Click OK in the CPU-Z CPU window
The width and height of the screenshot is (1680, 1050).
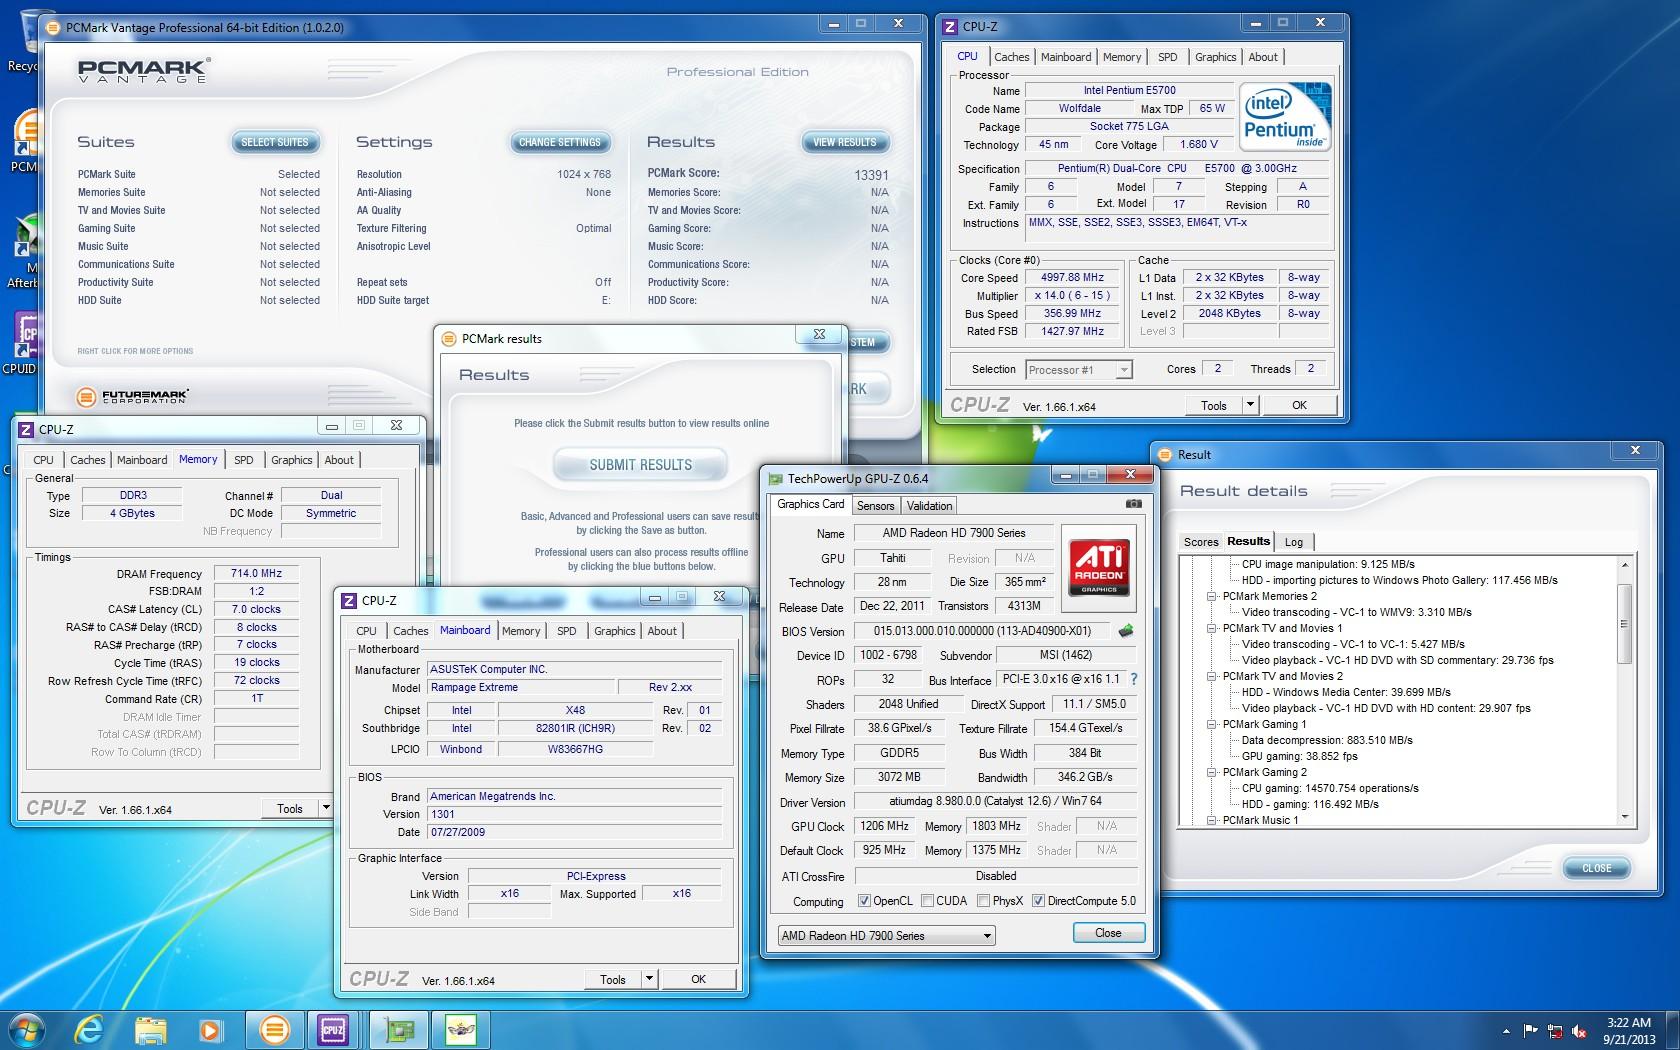point(1299,405)
